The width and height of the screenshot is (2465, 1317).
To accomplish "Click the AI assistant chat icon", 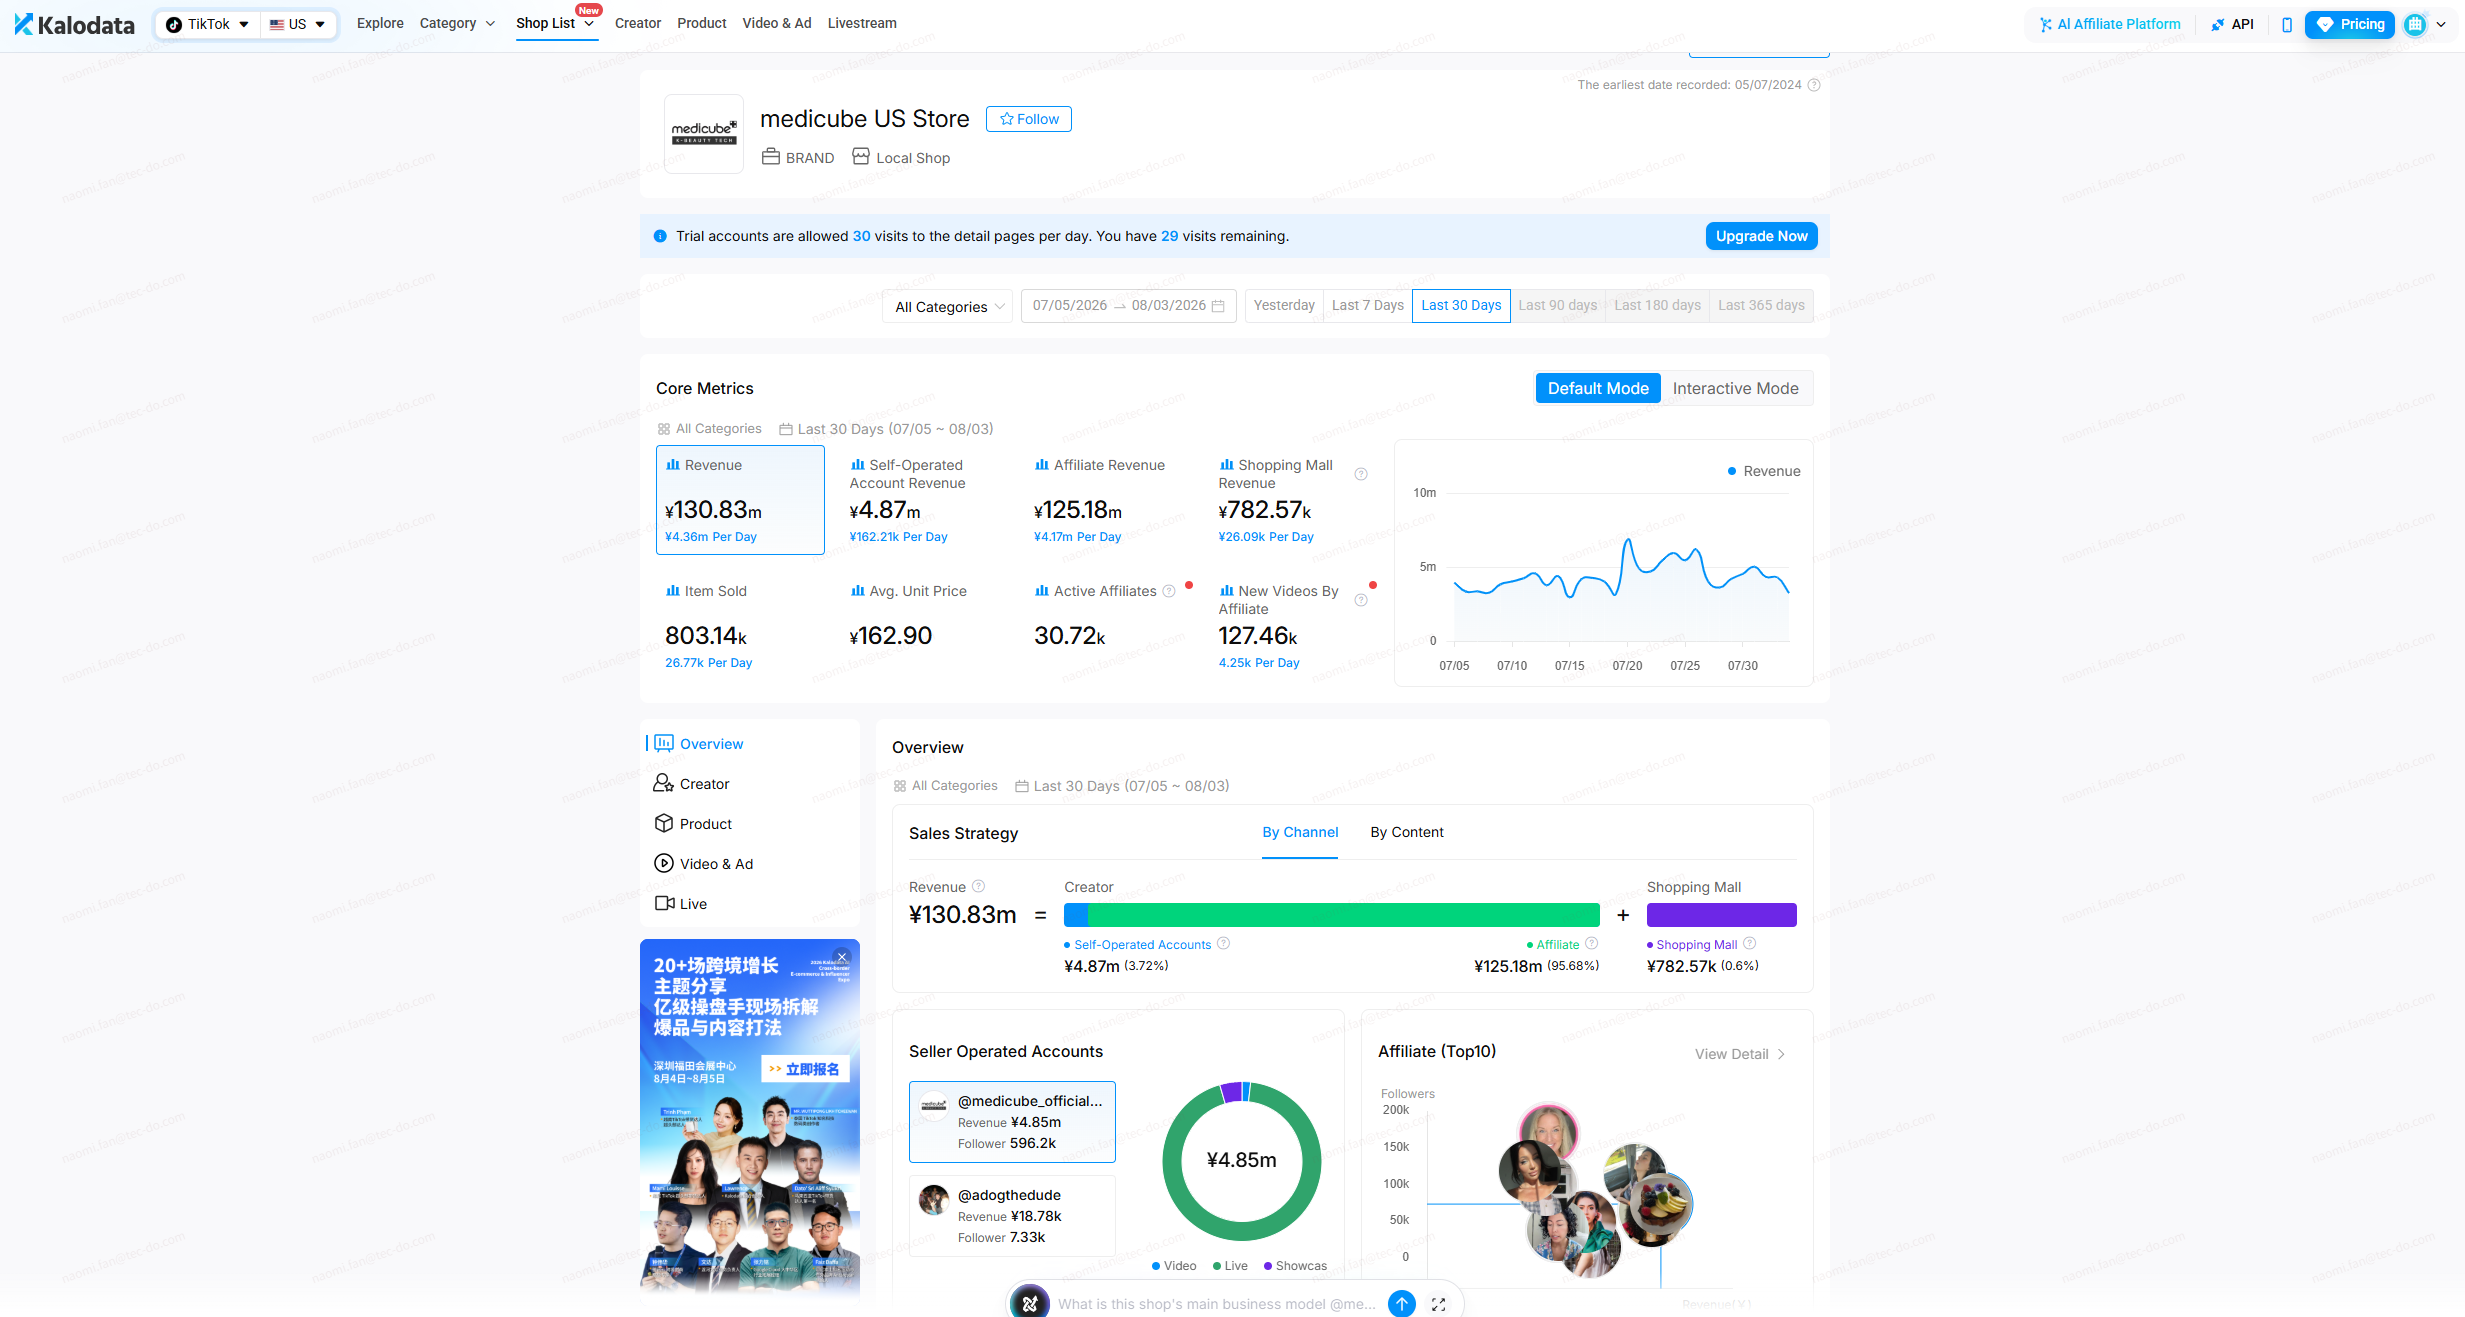I will (x=1030, y=1303).
